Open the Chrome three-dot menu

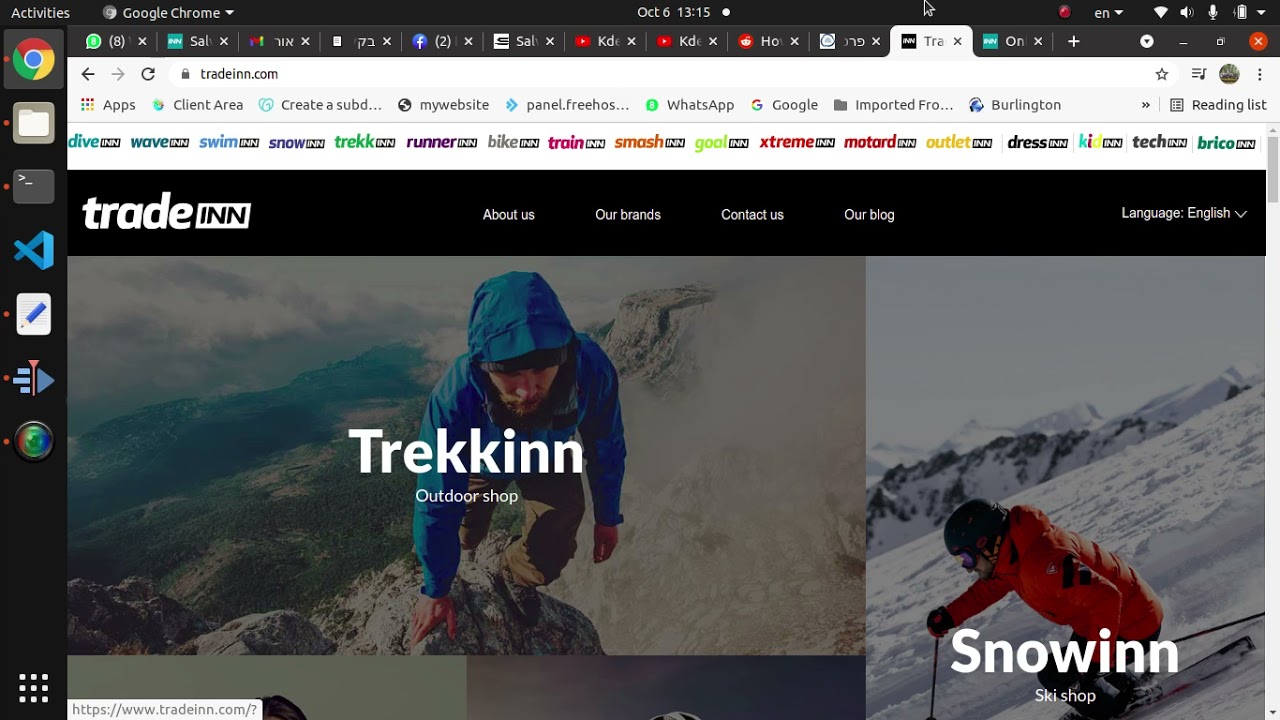tap(1259, 74)
